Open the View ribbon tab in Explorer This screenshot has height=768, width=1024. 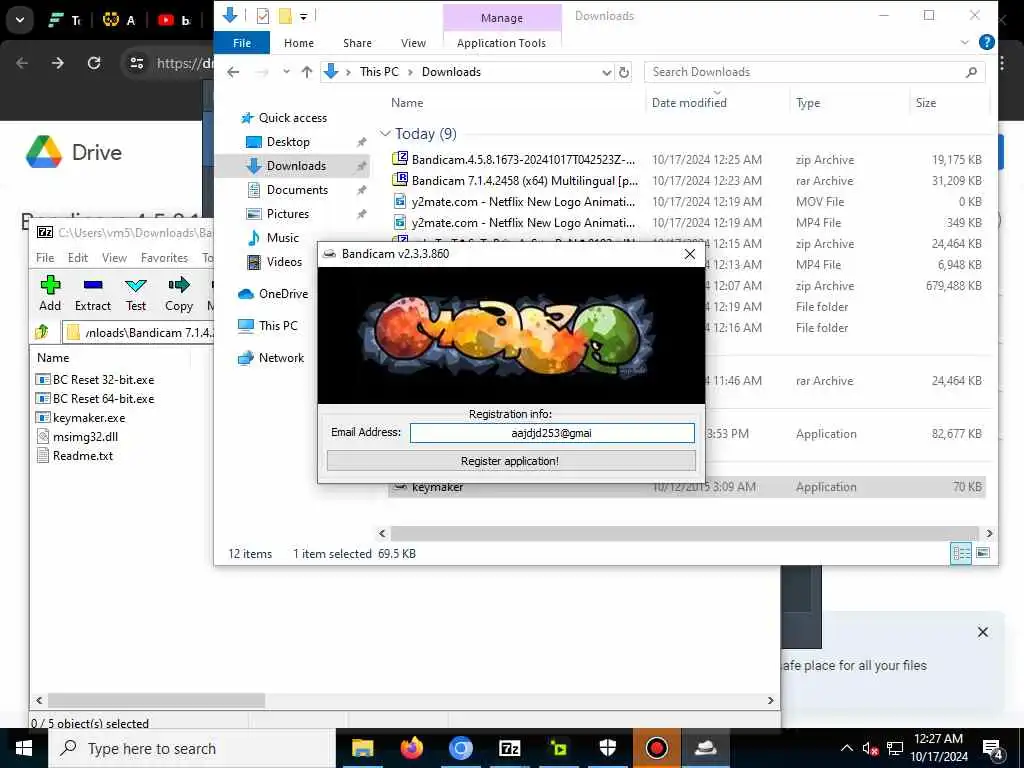413,43
